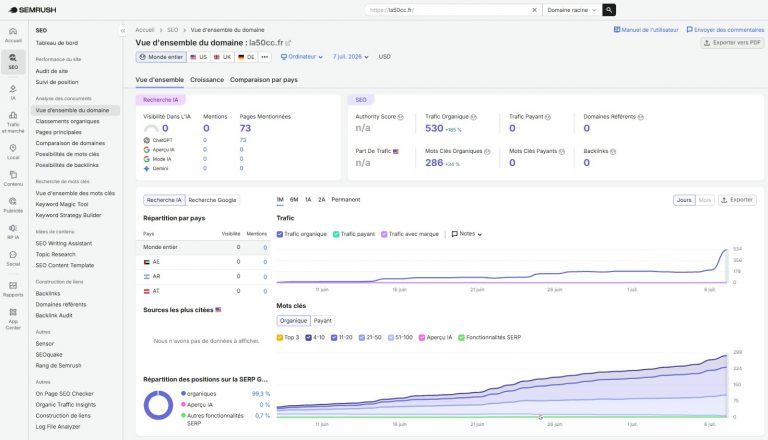Select 2A time range

click(321, 200)
